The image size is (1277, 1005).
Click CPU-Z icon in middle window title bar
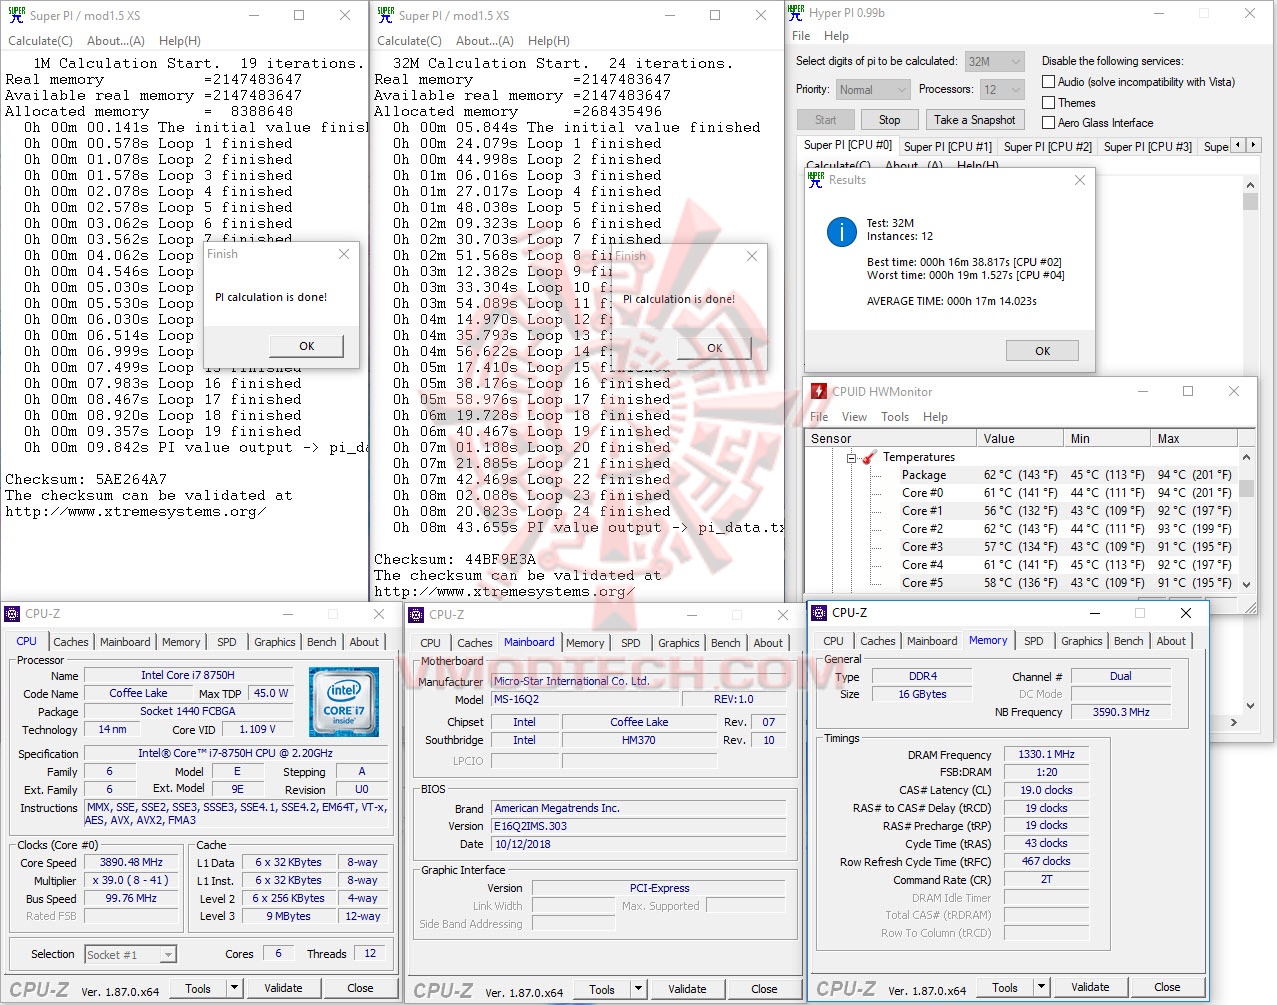click(417, 614)
